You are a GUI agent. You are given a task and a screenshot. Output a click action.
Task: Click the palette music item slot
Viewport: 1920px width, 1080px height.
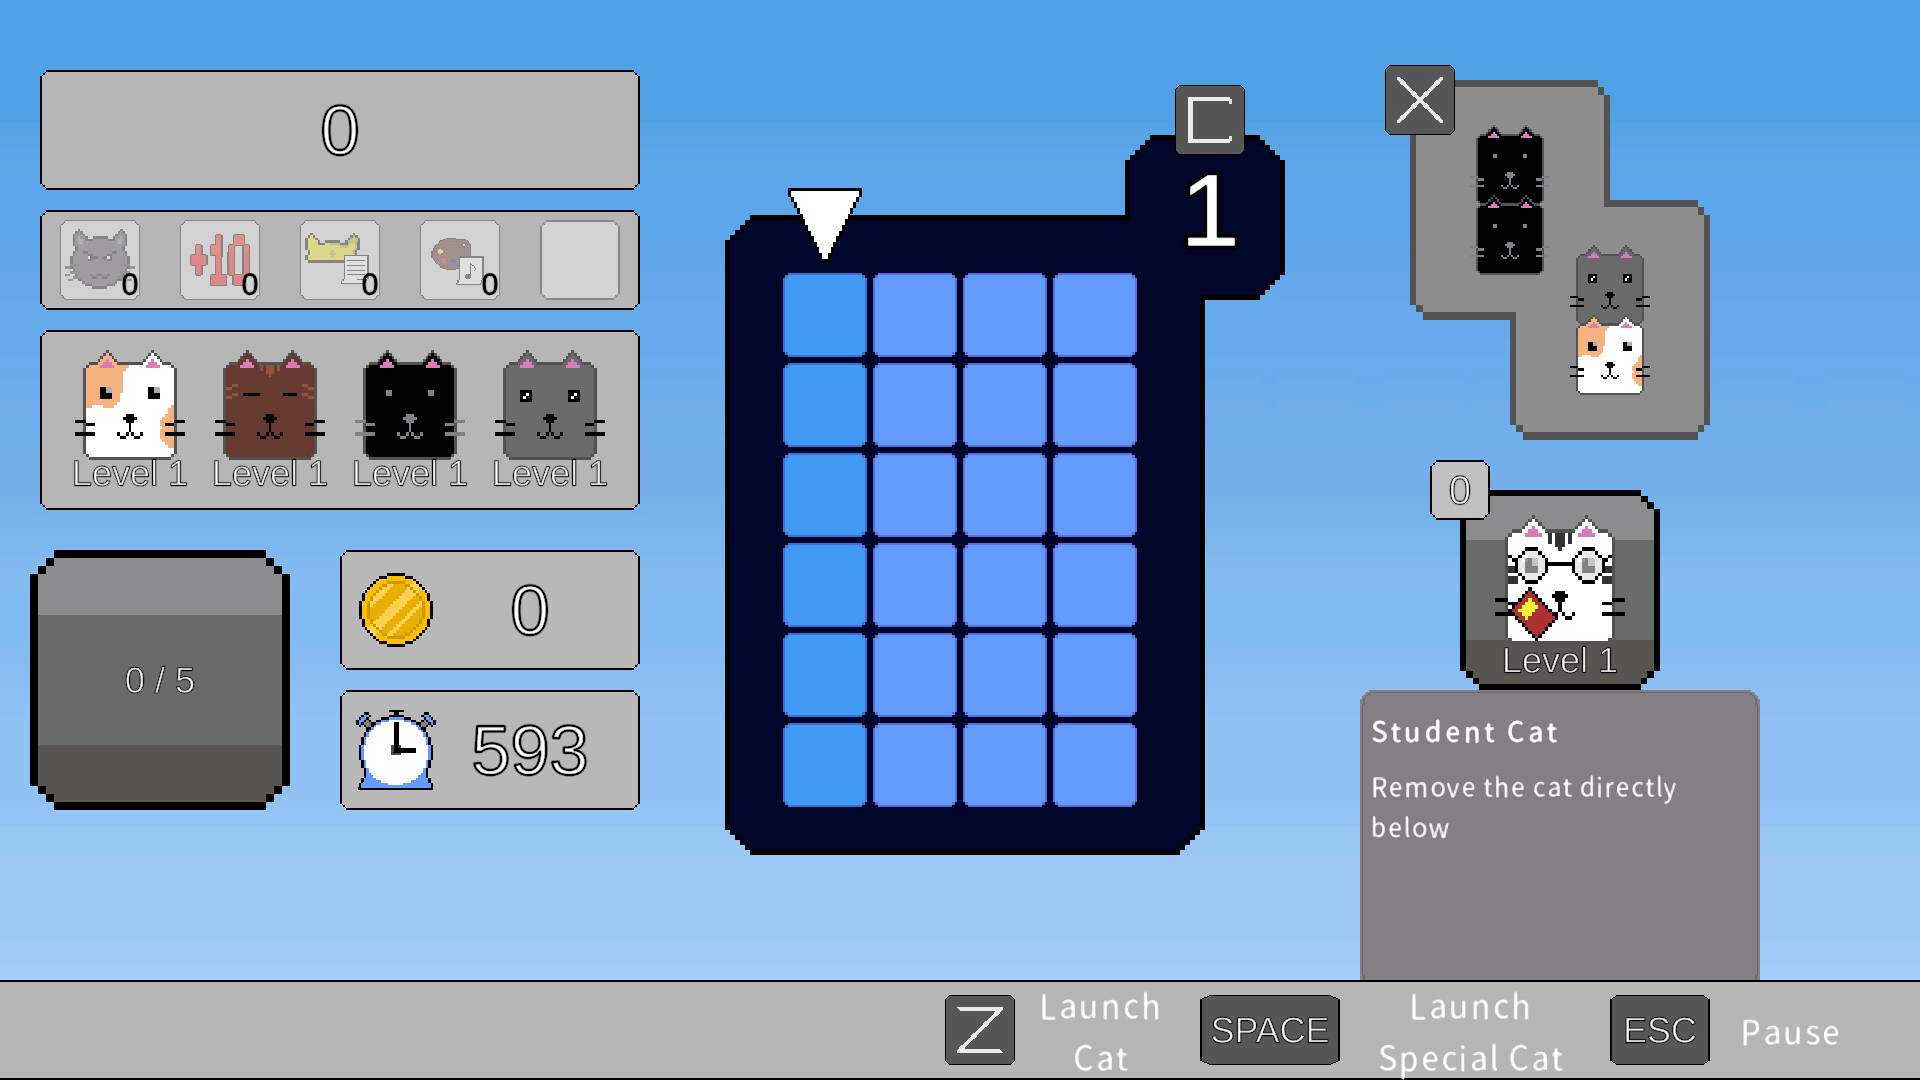point(460,260)
